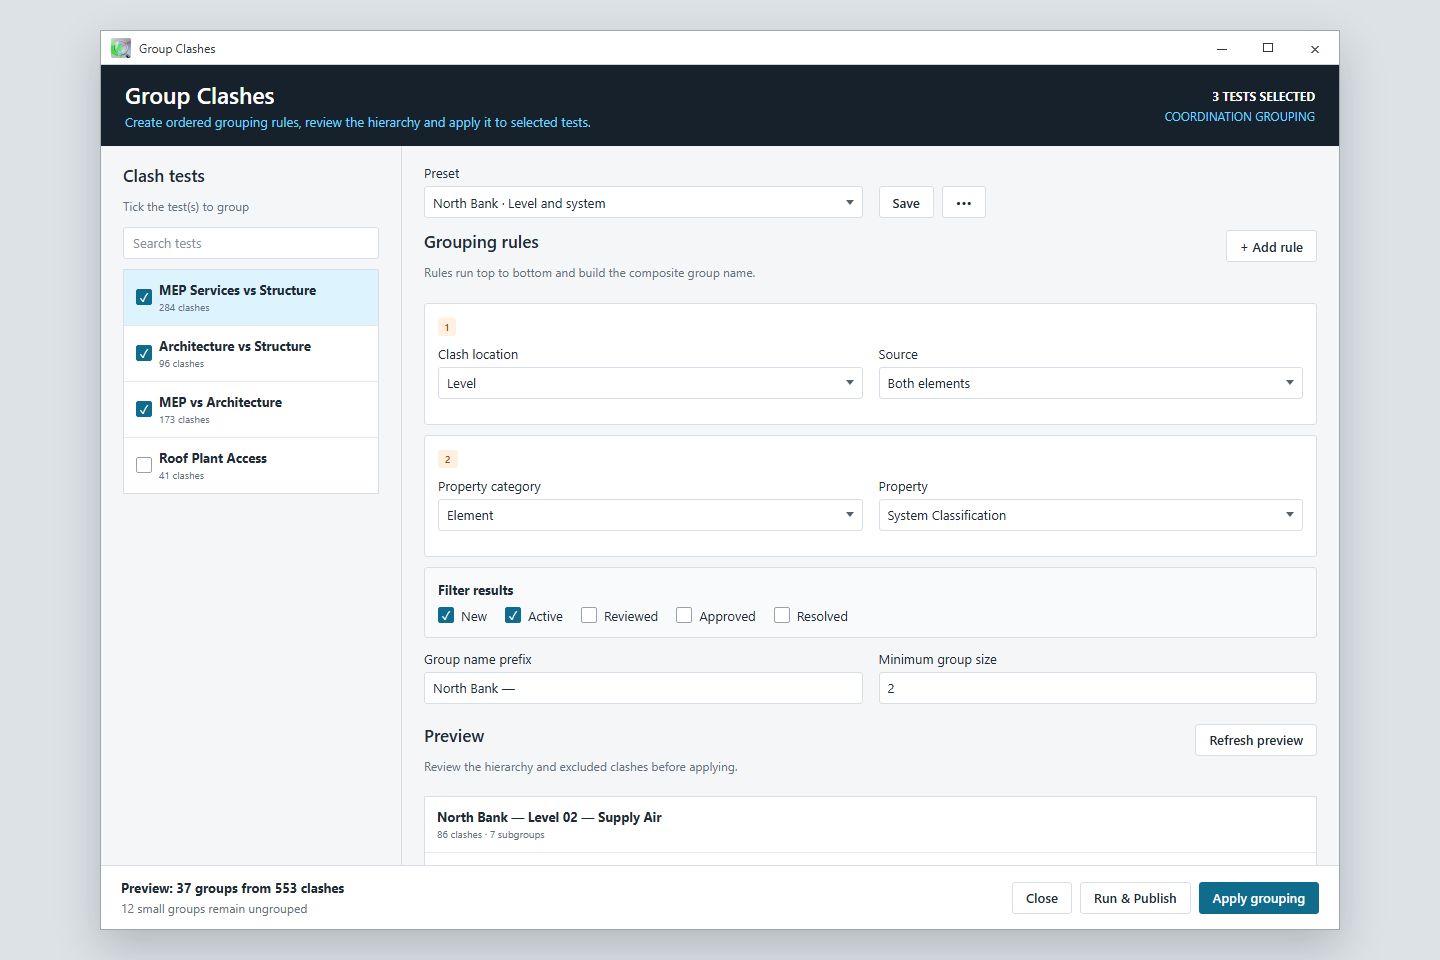Viewport: 1440px width, 960px height.
Task: Open the Clash location dropdown showing Level
Action: coord(650,383)
